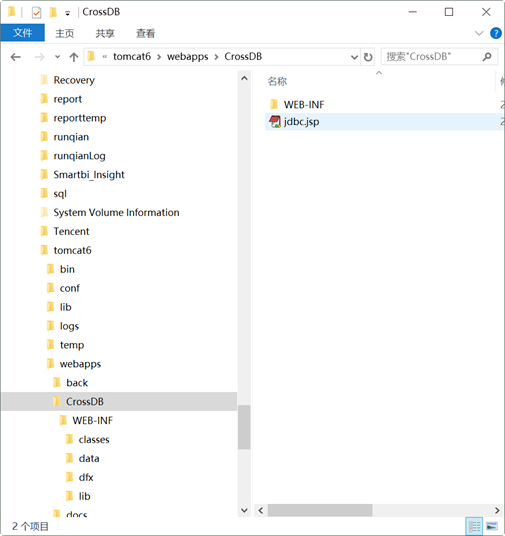
Task: Go back with the left arrow
Action: pyautogui.click(x=16, y=57)
